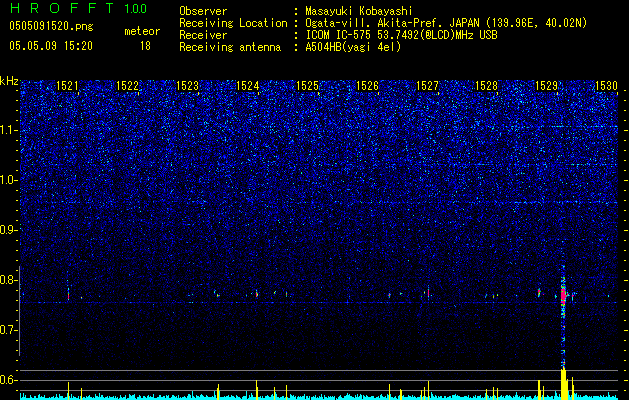Click the Receiving Location label
Viewport: 629px width, 400px height.
coord(233,23)
